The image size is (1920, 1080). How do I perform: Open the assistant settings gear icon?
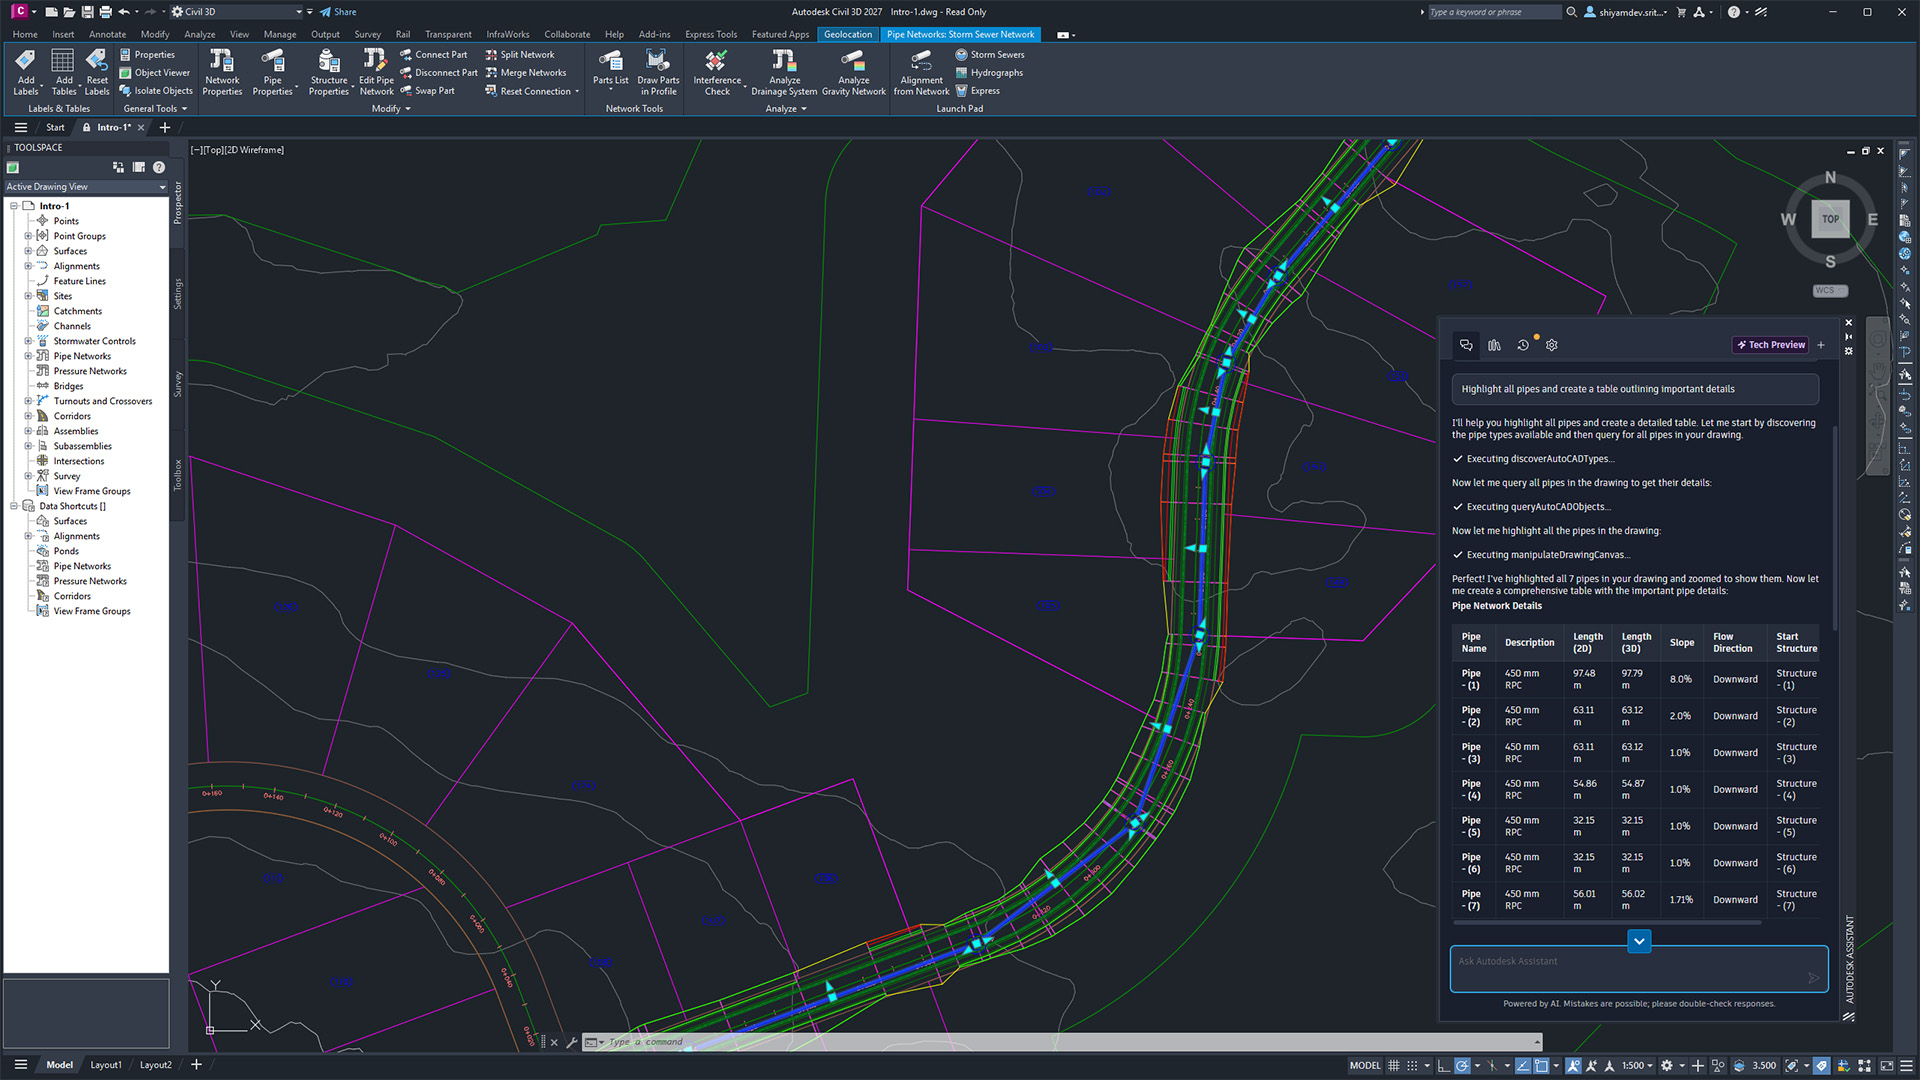(x=1552, y=345)
